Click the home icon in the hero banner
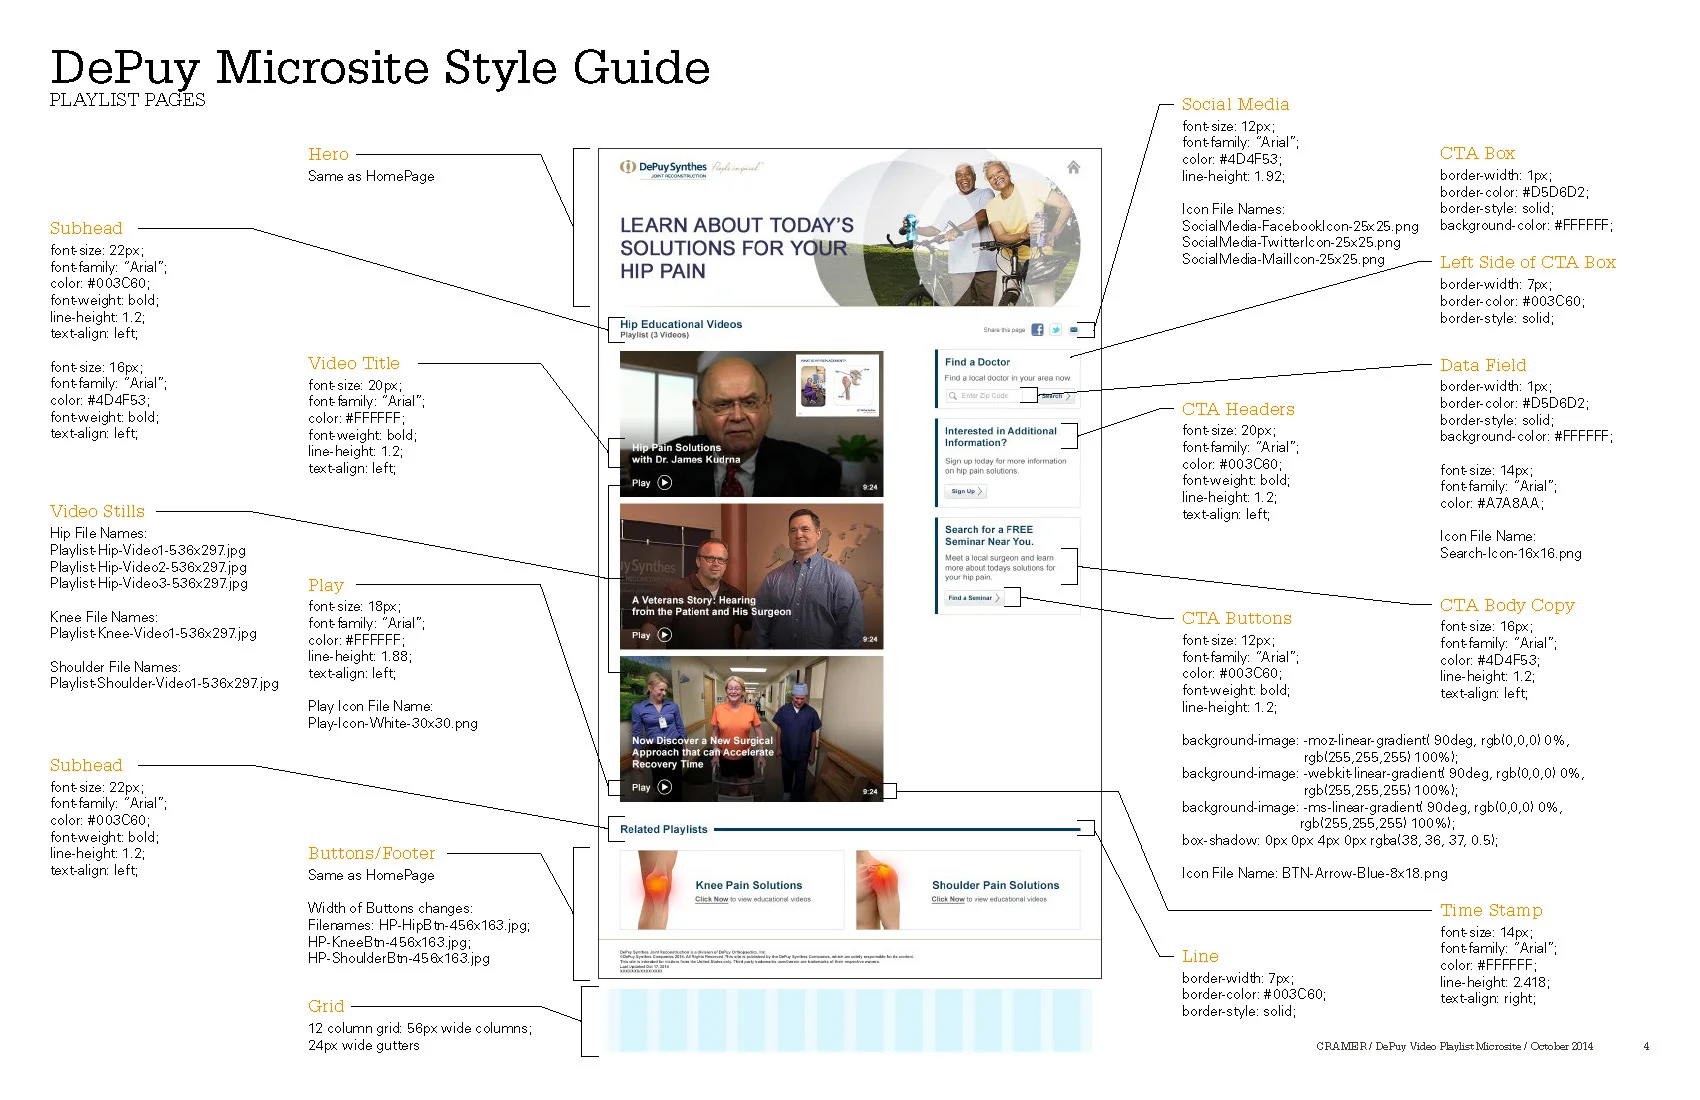The width and height of the screenshot is (1700, 1100). coord(1073,167)
